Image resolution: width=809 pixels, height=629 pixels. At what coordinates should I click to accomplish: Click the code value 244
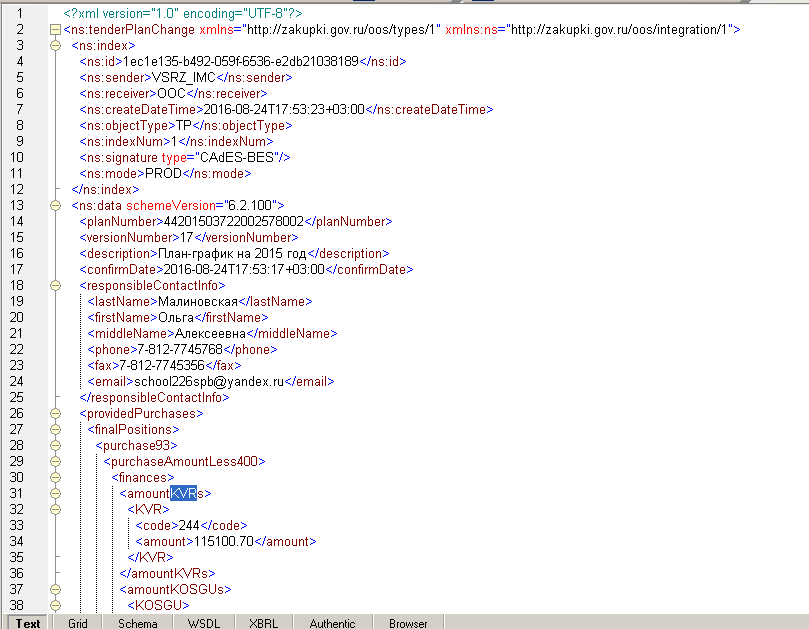[189, 525]
